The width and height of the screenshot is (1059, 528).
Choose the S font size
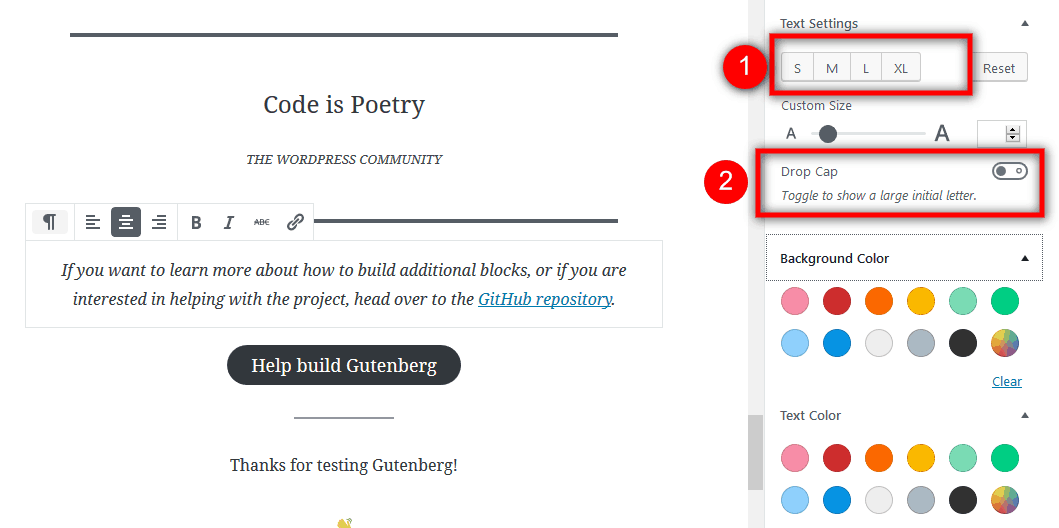click(798, 68)
